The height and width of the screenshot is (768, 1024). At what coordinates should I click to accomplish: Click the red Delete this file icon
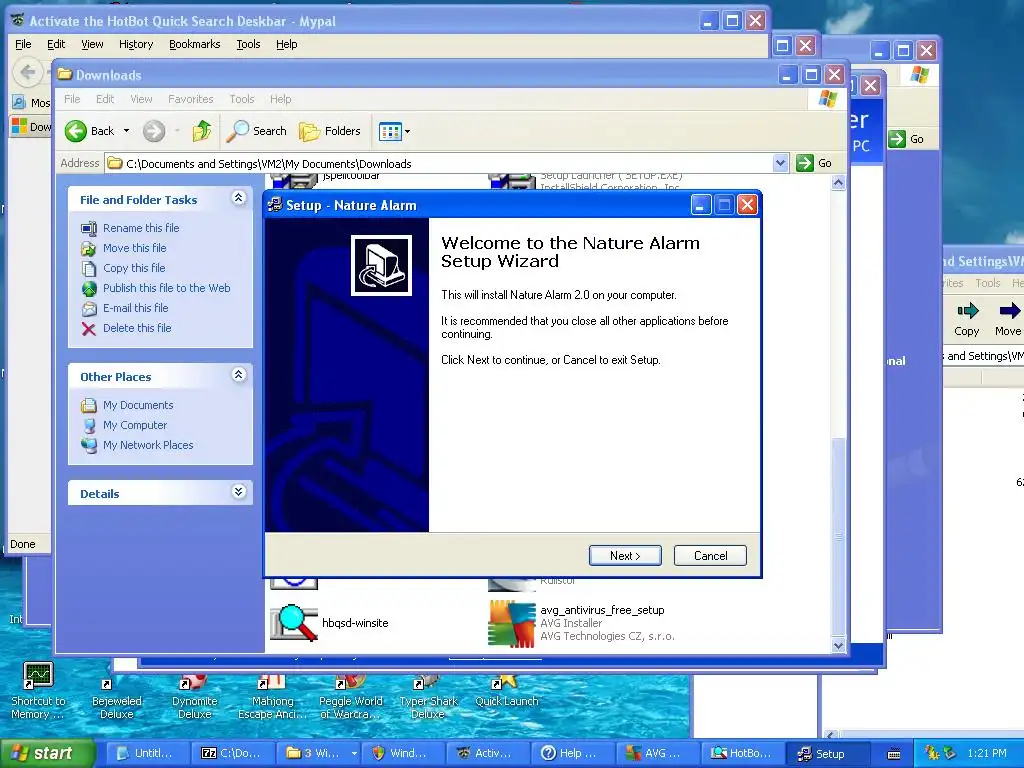point(89,328)
